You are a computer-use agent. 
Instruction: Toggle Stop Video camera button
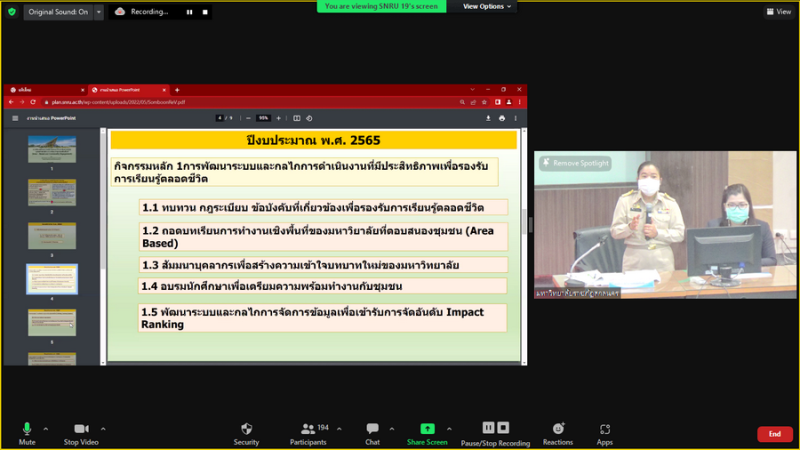(81, 432)
